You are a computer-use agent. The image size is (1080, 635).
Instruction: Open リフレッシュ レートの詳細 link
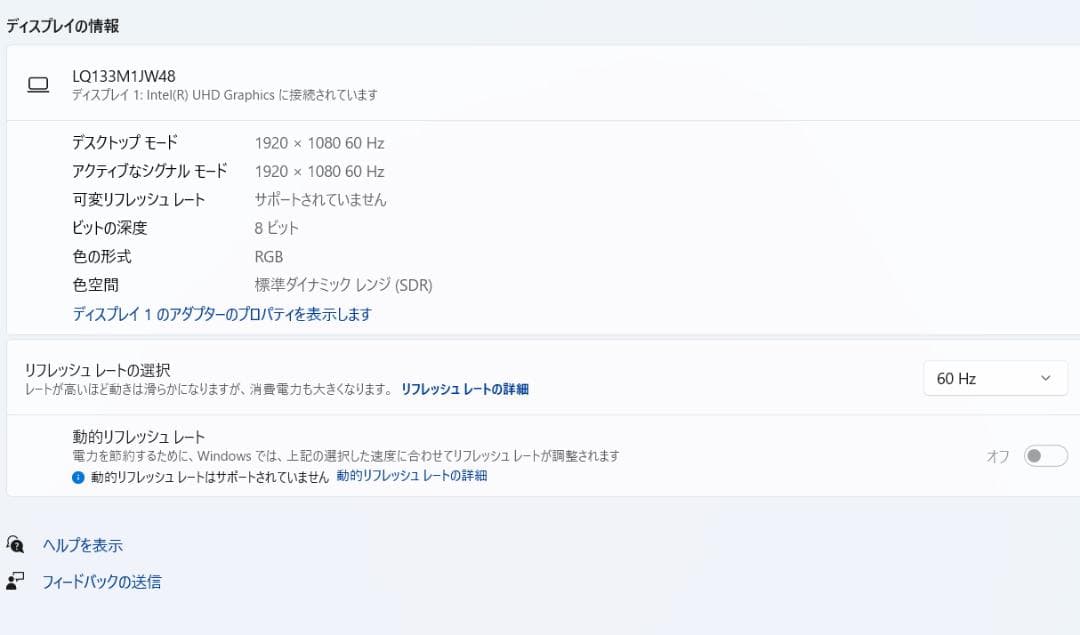coord(465,389)
